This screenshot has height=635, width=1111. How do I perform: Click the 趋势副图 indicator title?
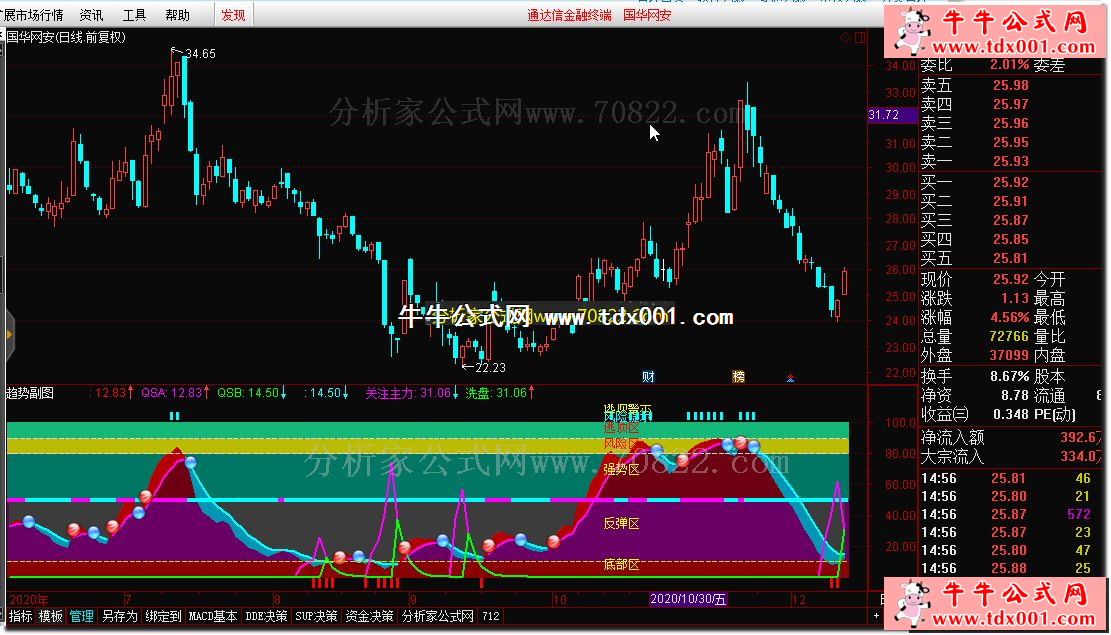(30, 392)
